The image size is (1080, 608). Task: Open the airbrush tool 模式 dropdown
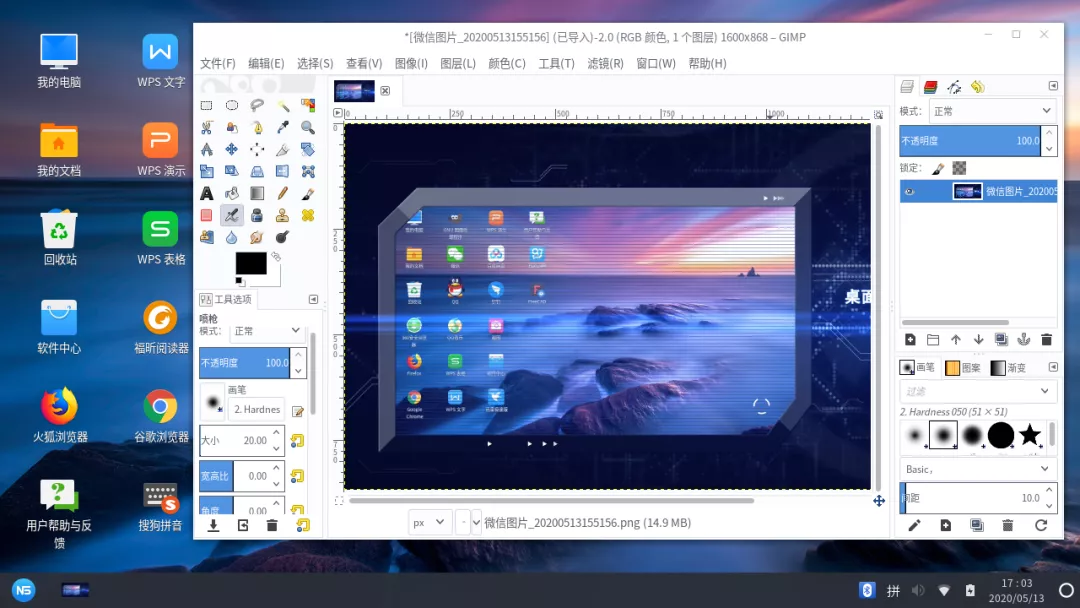click(267, 331)
